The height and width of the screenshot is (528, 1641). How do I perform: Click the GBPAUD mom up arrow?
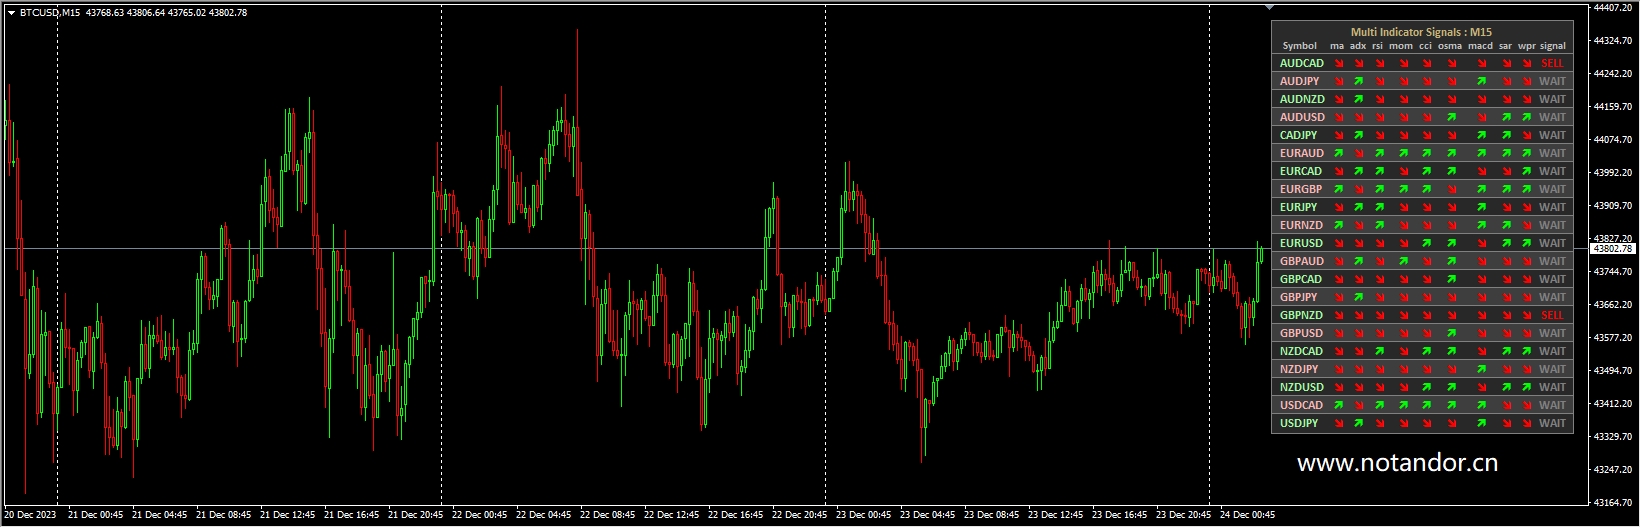(x=1403, y=261)
